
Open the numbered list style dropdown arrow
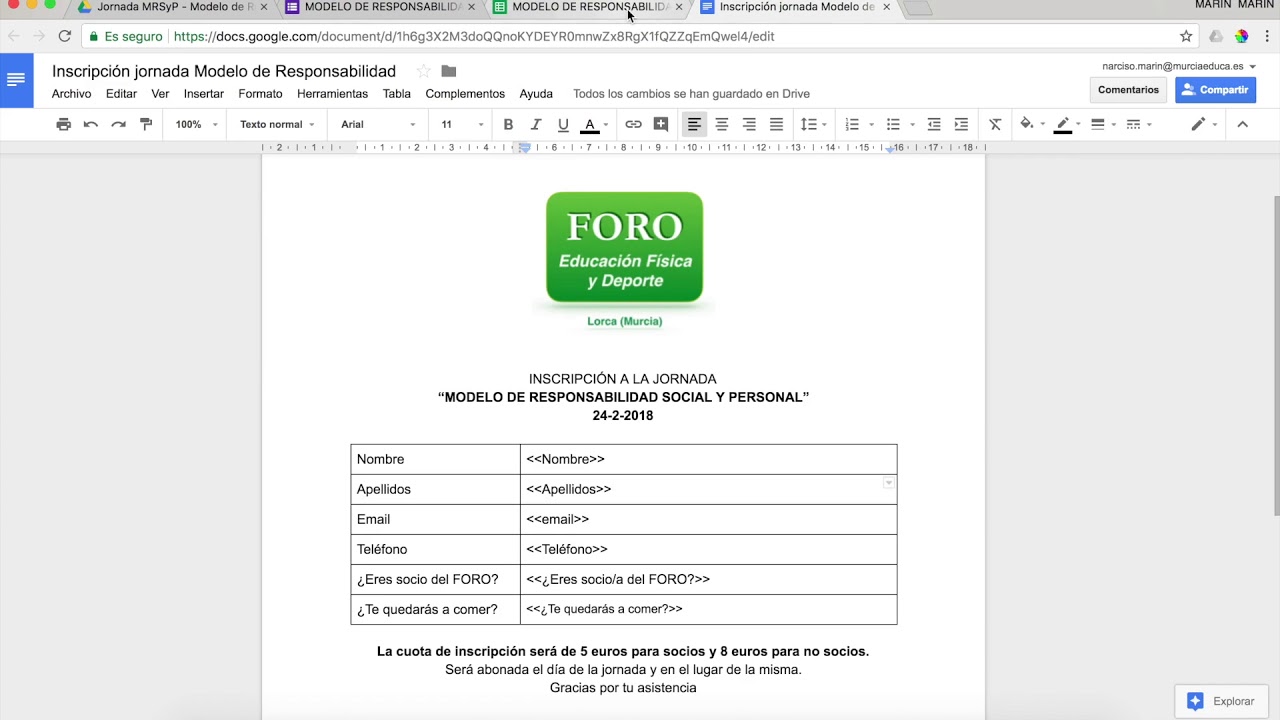coord(871,125)
